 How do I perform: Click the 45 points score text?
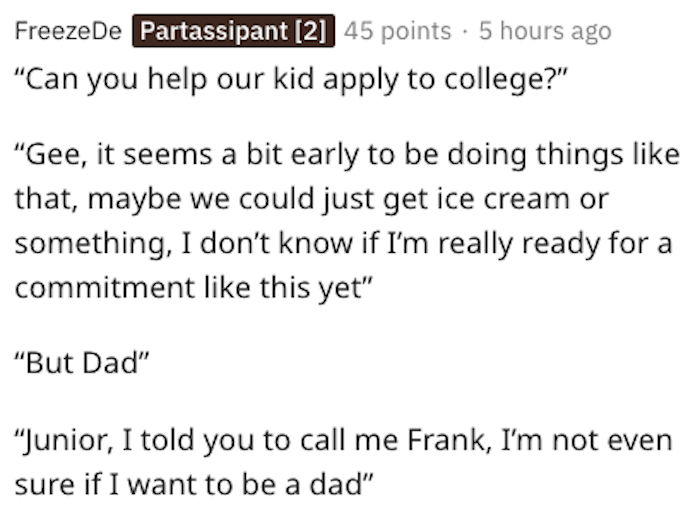397,31
